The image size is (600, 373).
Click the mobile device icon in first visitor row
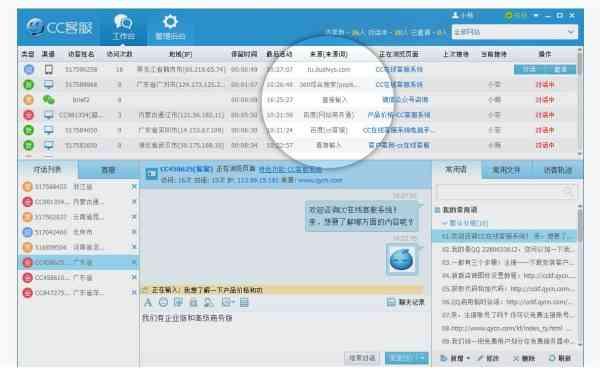[49, 69]
